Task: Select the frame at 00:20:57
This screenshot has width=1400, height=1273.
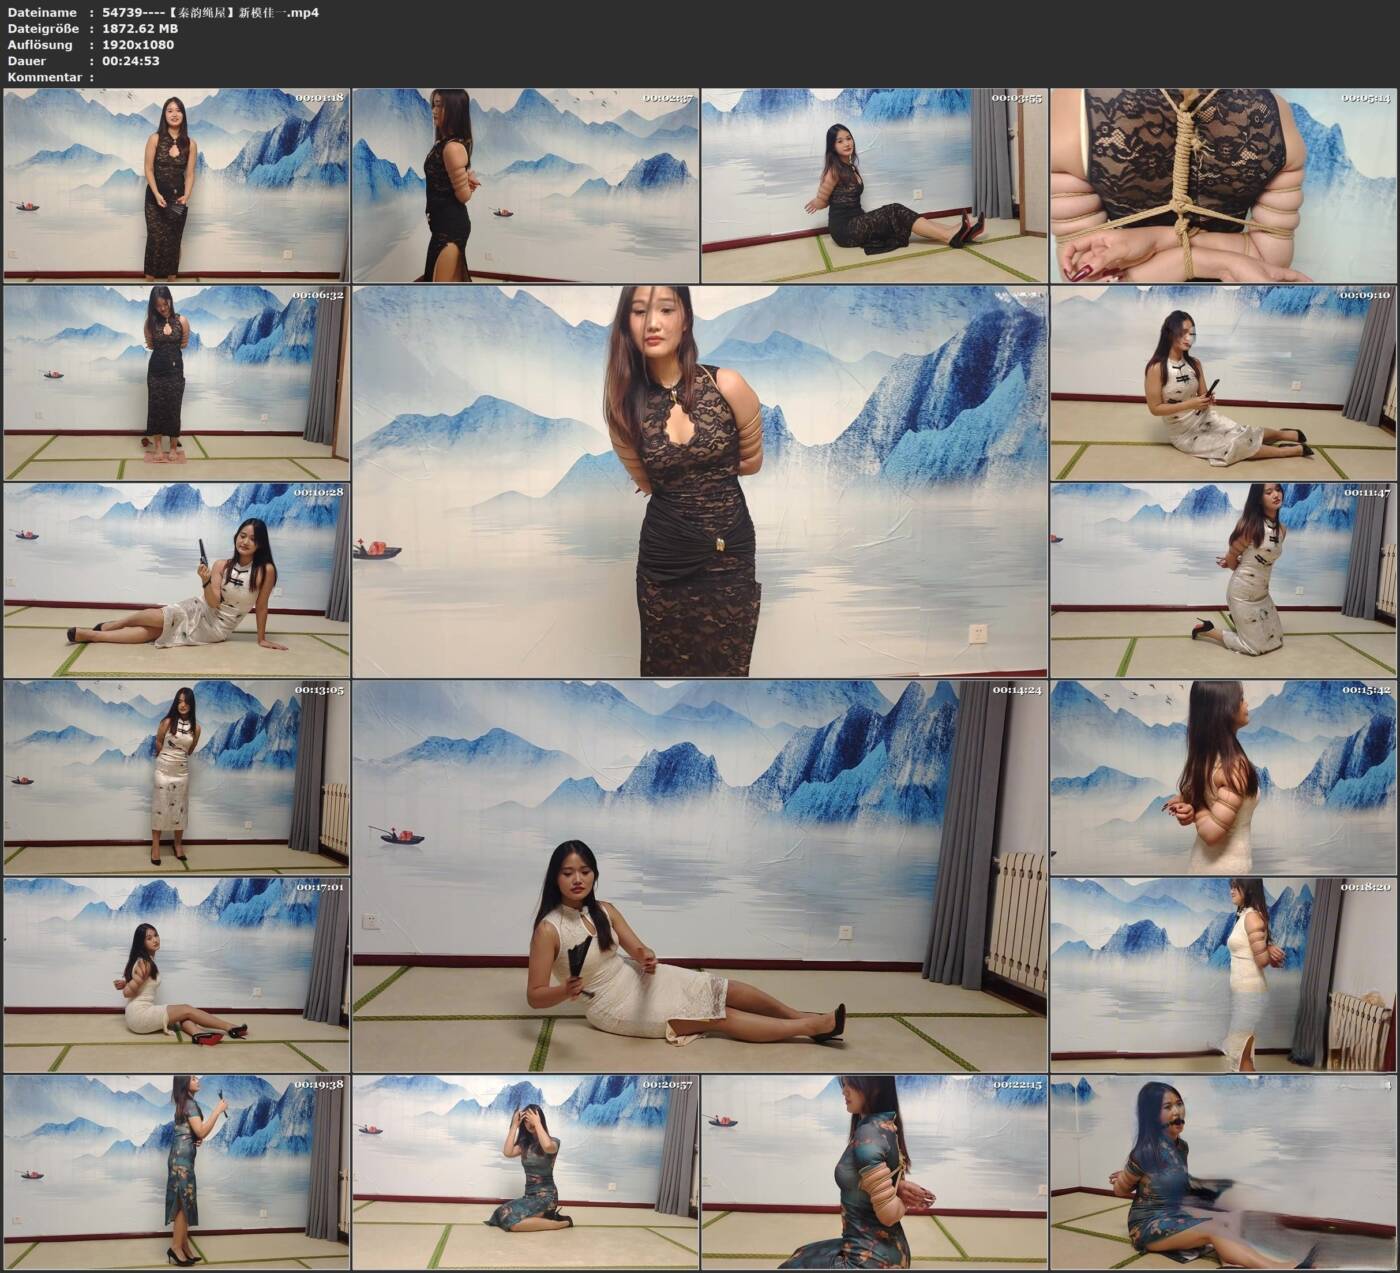Action: tap(525, 1173)
